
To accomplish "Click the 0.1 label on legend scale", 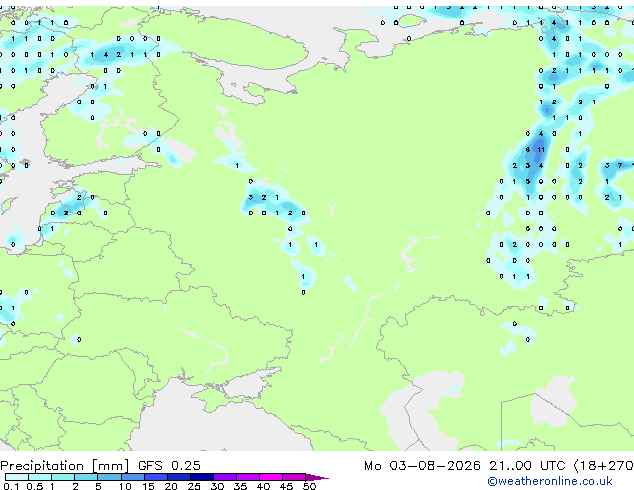I will [x=11, y=486].
